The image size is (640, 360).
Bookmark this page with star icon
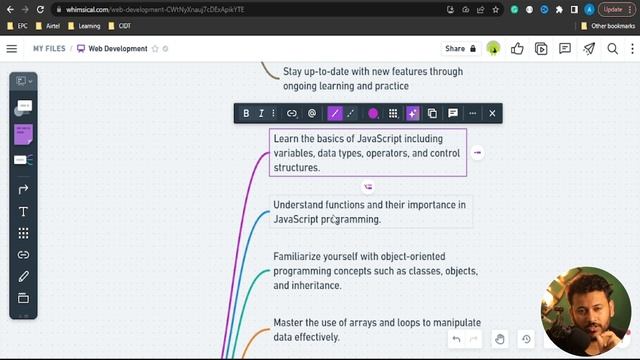tap(496, 9)
